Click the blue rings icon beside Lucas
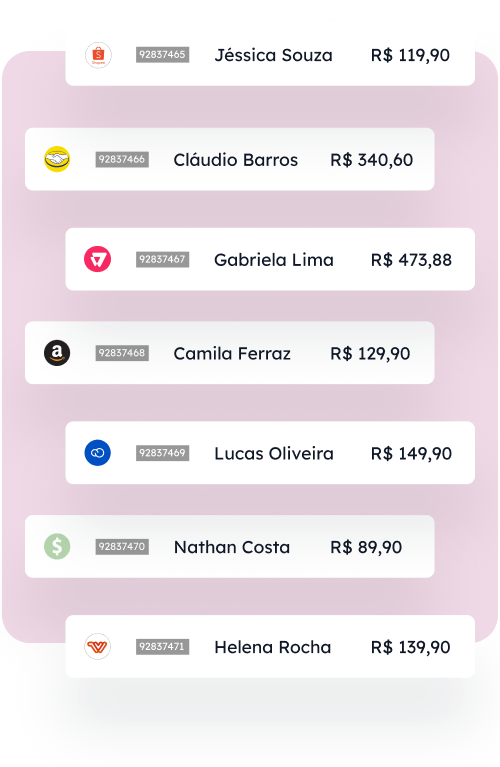The height and width of the screenshot is (767, 500). tap(98, 453)
